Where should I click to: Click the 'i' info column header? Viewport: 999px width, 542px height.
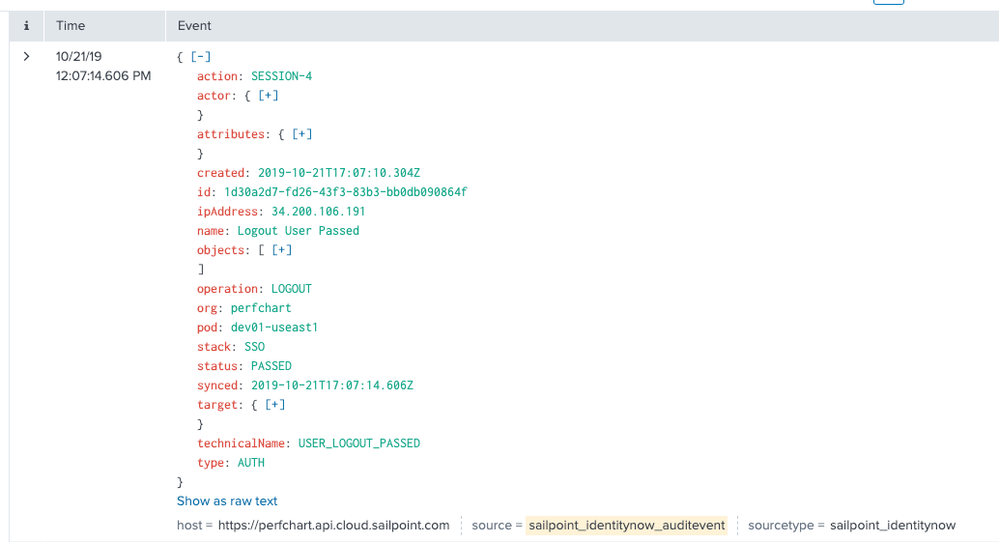(26, 25)
